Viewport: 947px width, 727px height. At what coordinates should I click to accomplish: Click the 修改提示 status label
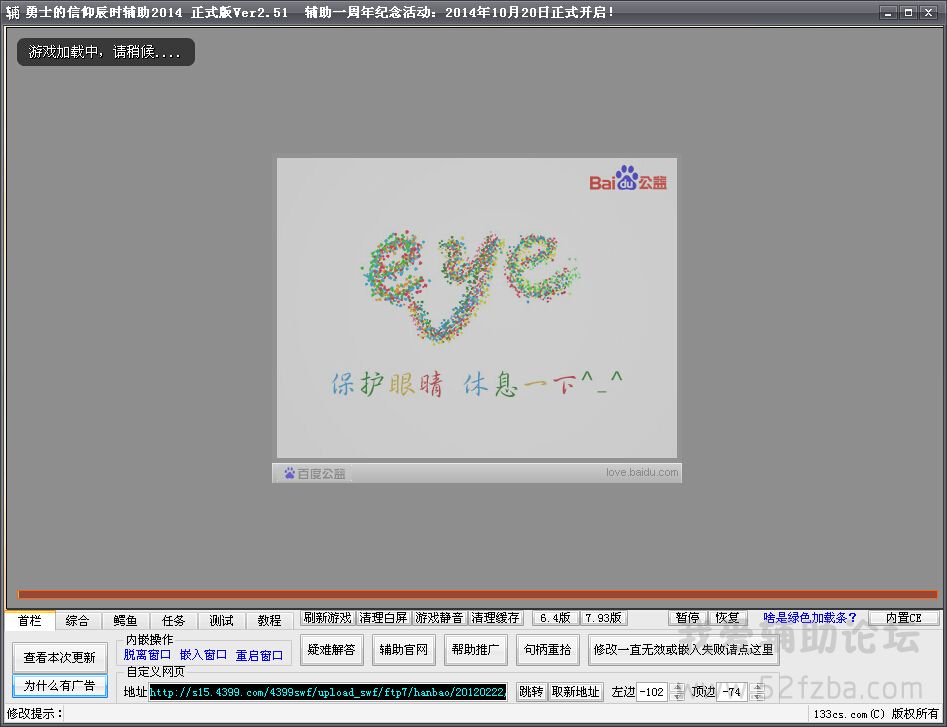pyautogui.click(x=34, y=714)
